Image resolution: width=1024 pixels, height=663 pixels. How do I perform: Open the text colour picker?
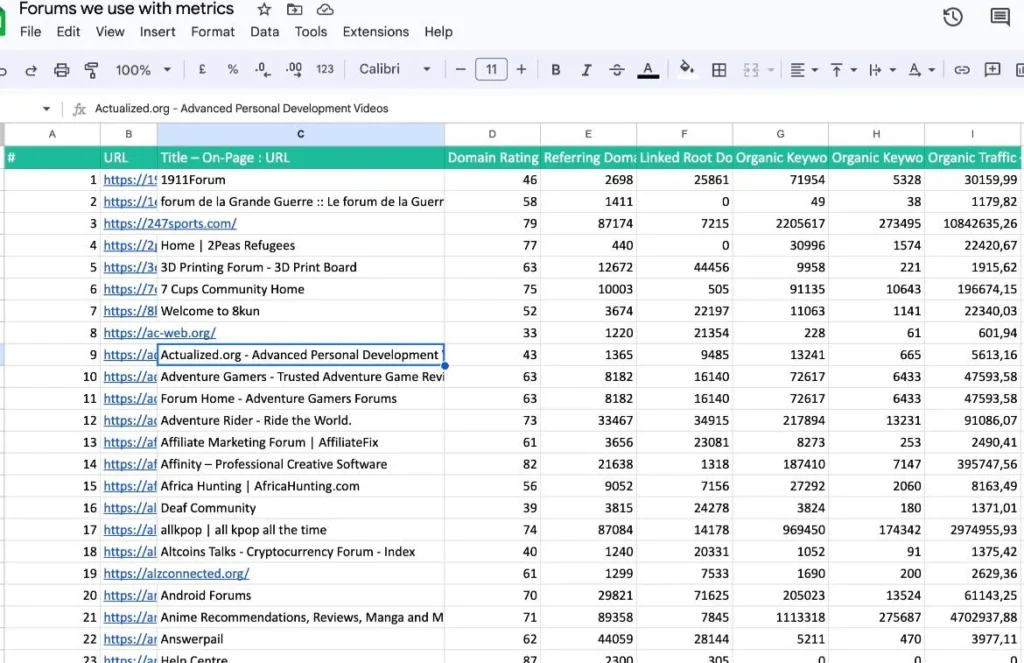coord(648,70)
